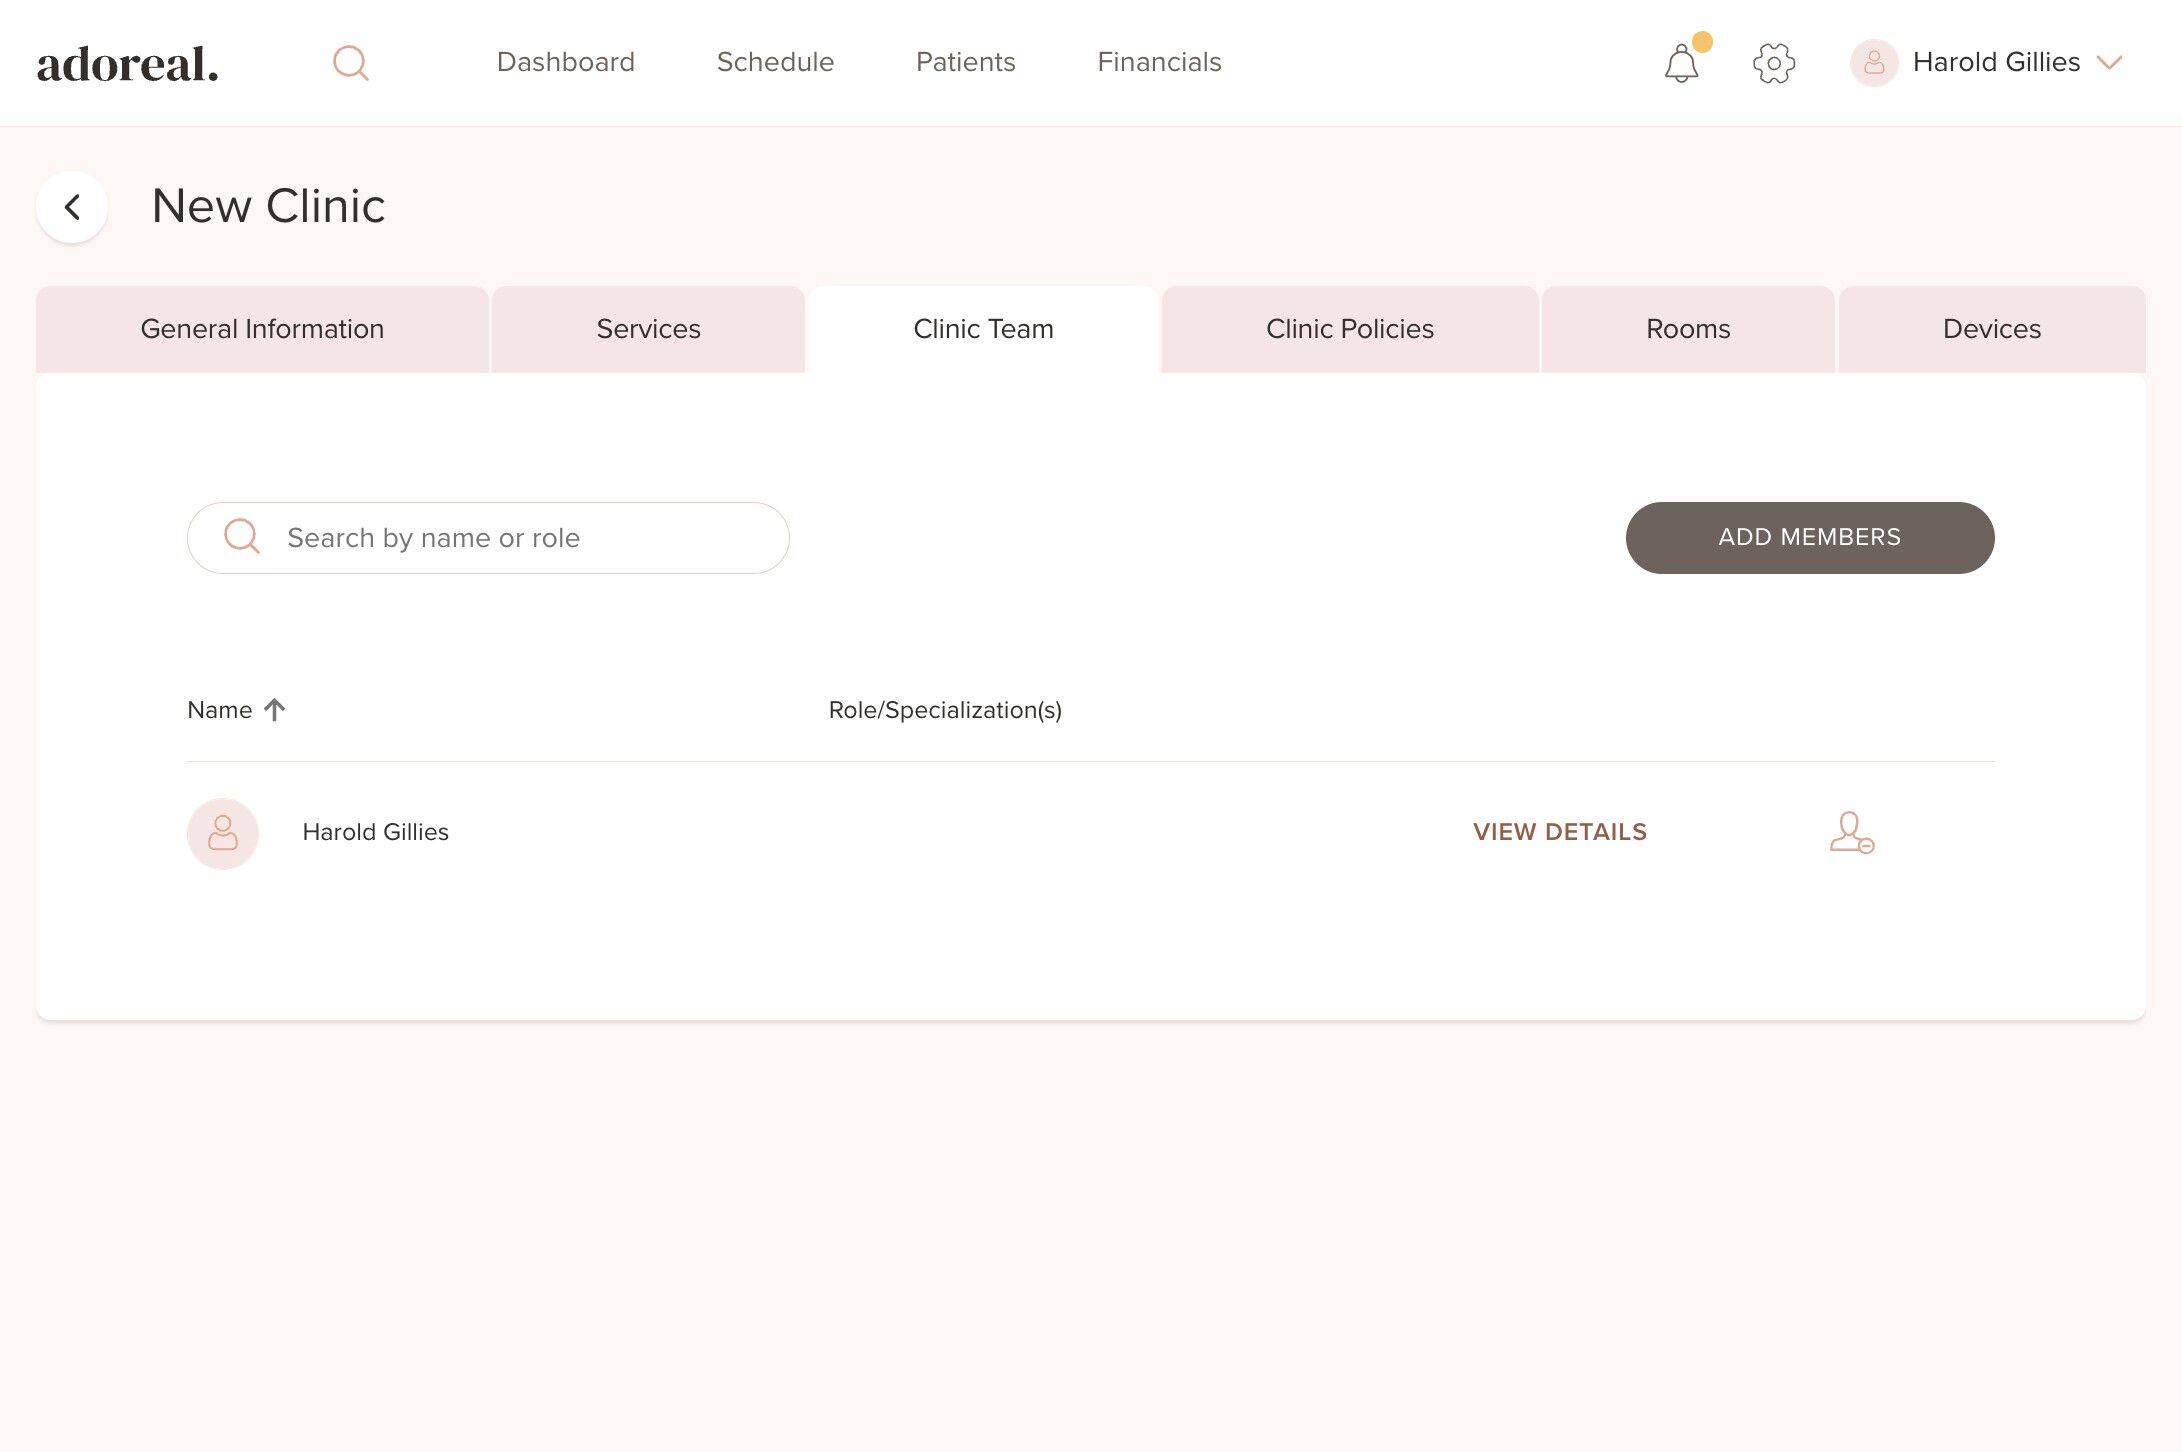Switch to the Services tab
This screenshot has width=2182, height=1452.
(648, 329)
